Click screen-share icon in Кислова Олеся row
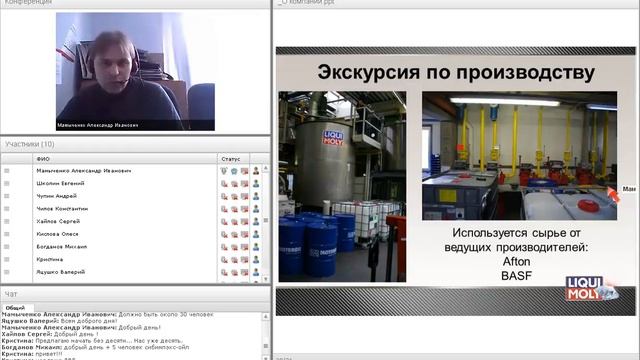 point(244,234)
